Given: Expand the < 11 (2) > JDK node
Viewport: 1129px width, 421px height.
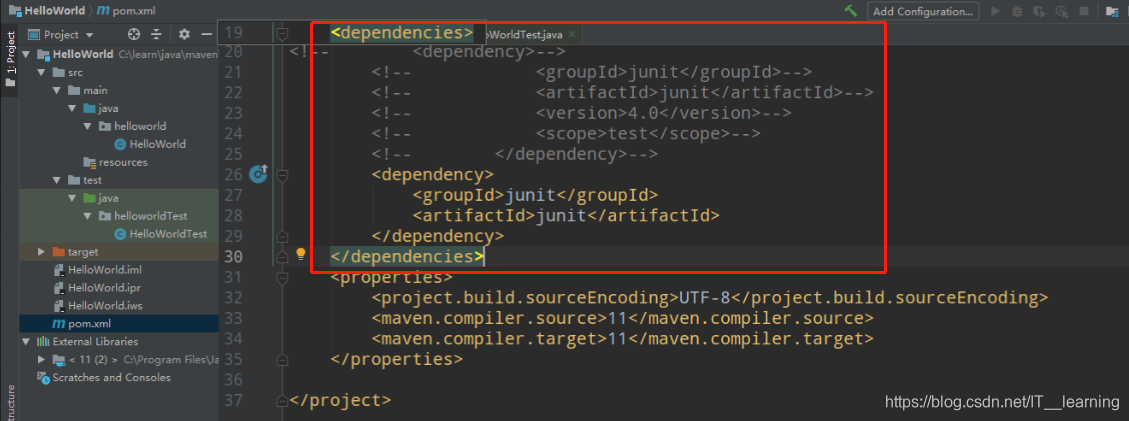Looking at the screenshot, I should (42, 360).
